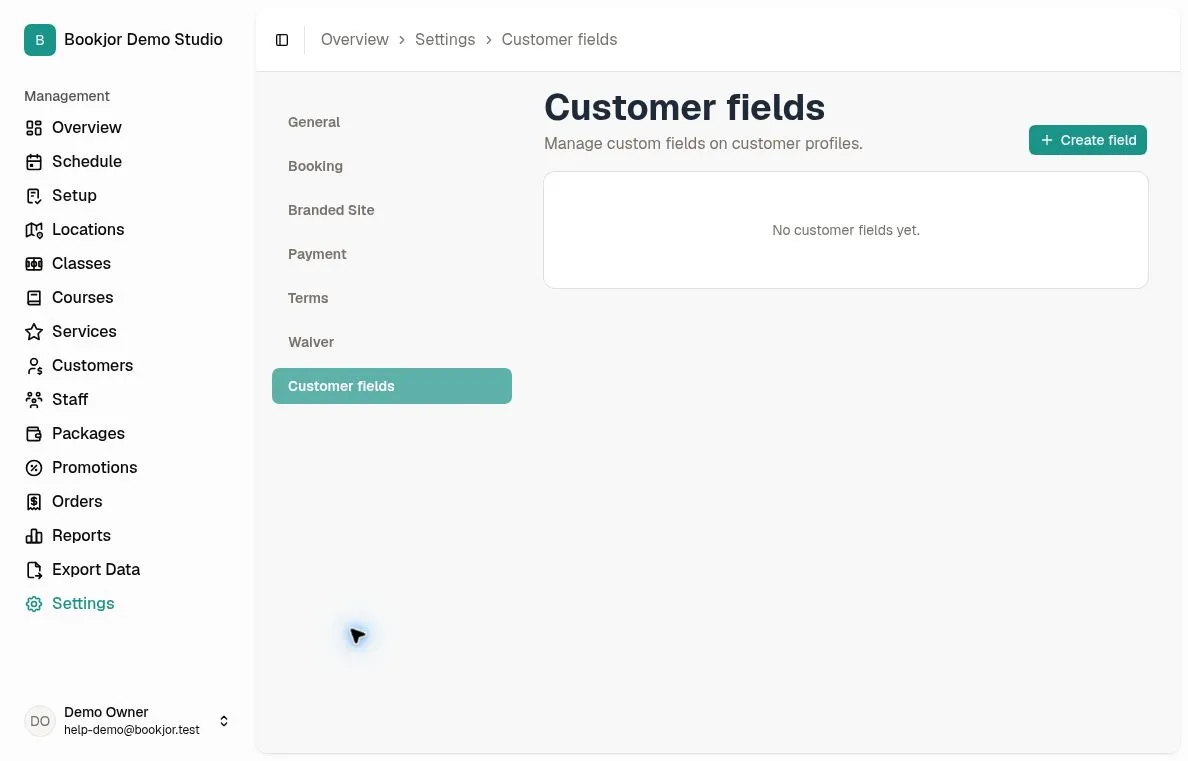Open the Branded Site settings tab
This screenshot has width=1188, height=761.
(392, 211)
